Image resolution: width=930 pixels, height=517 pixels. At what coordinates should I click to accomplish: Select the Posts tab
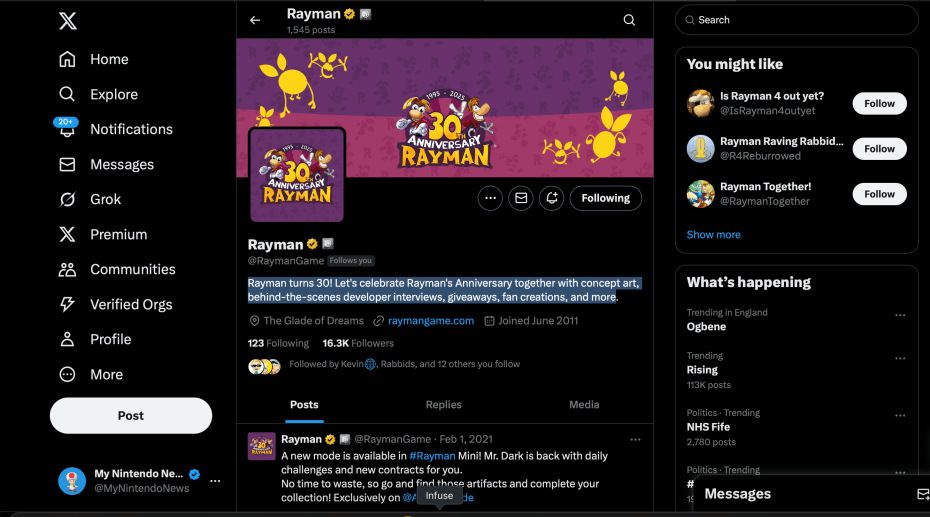point(304,405)
